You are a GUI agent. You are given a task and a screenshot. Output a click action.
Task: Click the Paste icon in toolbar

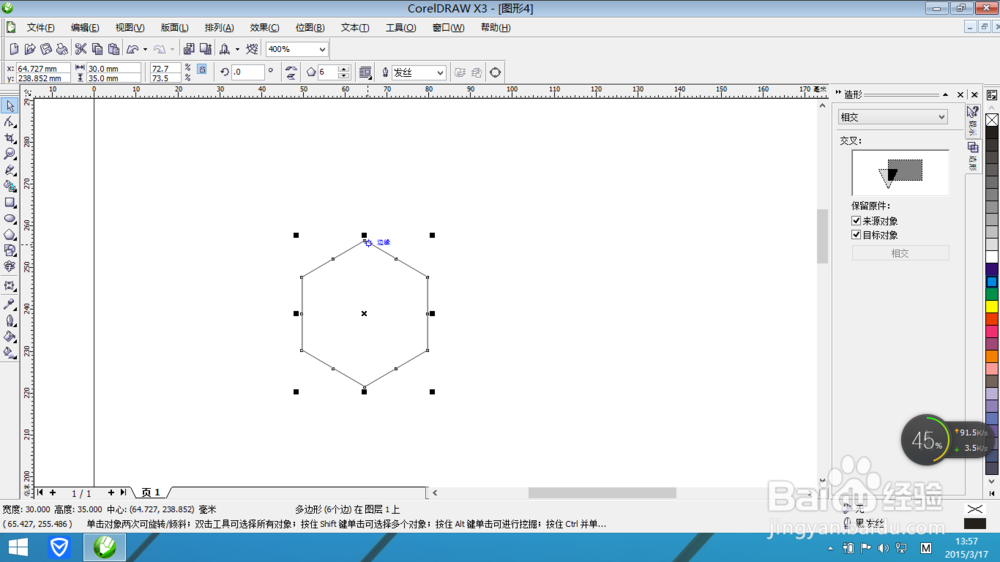pos(114,49)
